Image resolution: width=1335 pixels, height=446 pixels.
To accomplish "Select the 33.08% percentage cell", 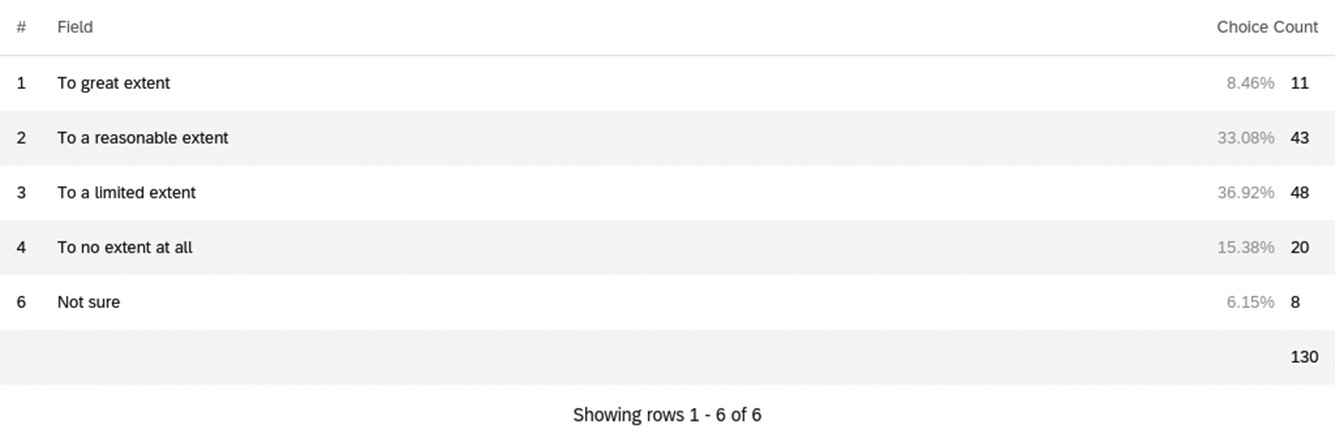I will (x=1245, y=138).
